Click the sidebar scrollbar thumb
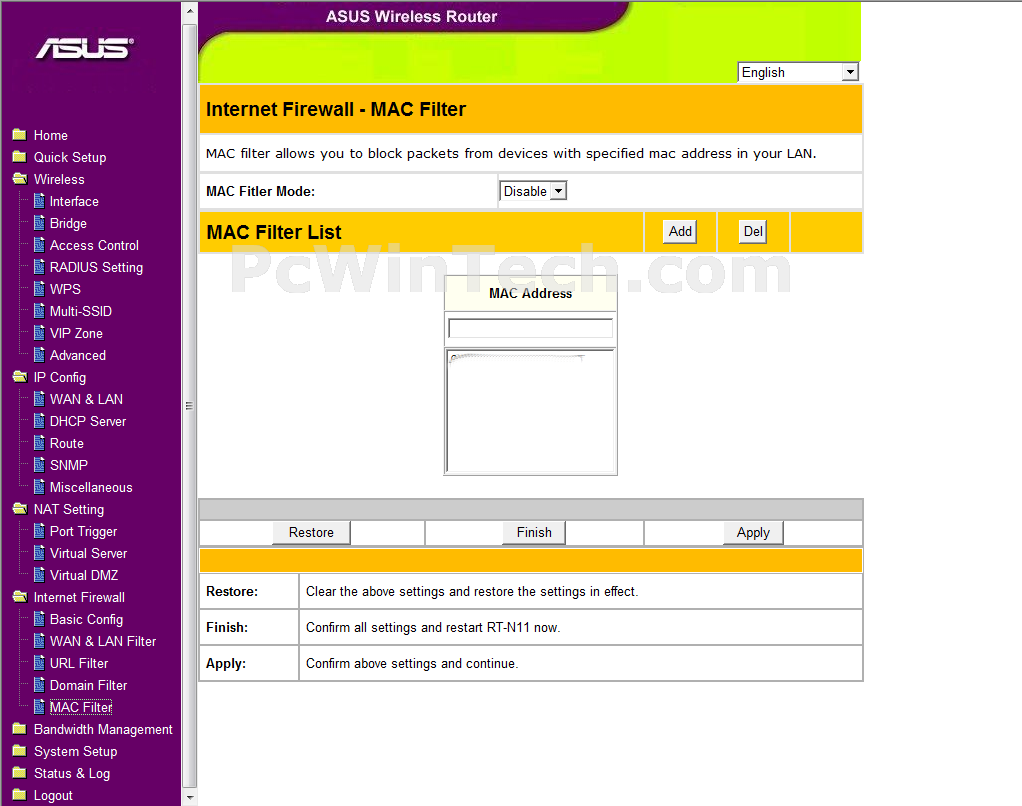 tap(190, 405)
